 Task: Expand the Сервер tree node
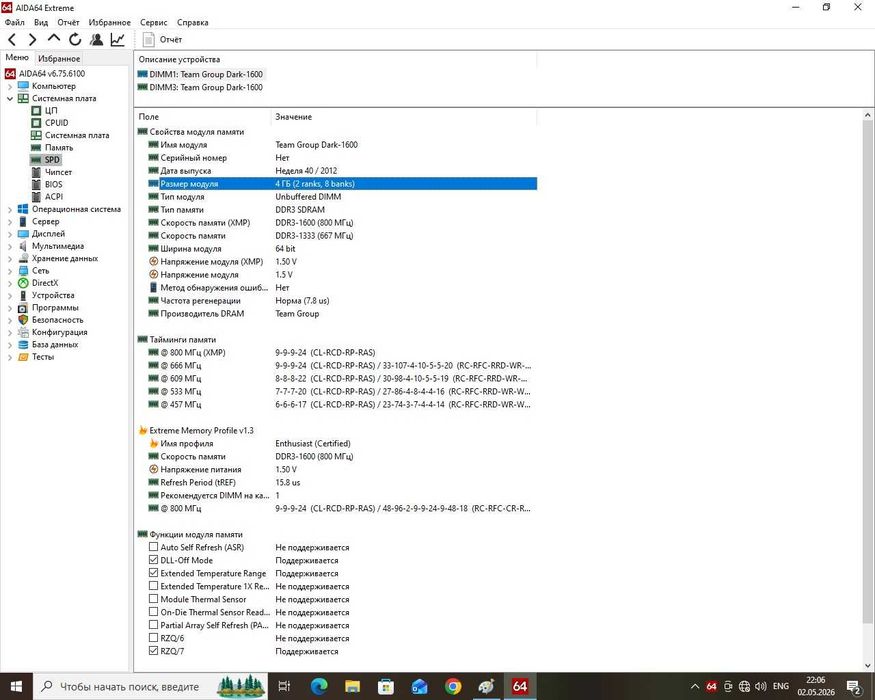tap(9, 222)
